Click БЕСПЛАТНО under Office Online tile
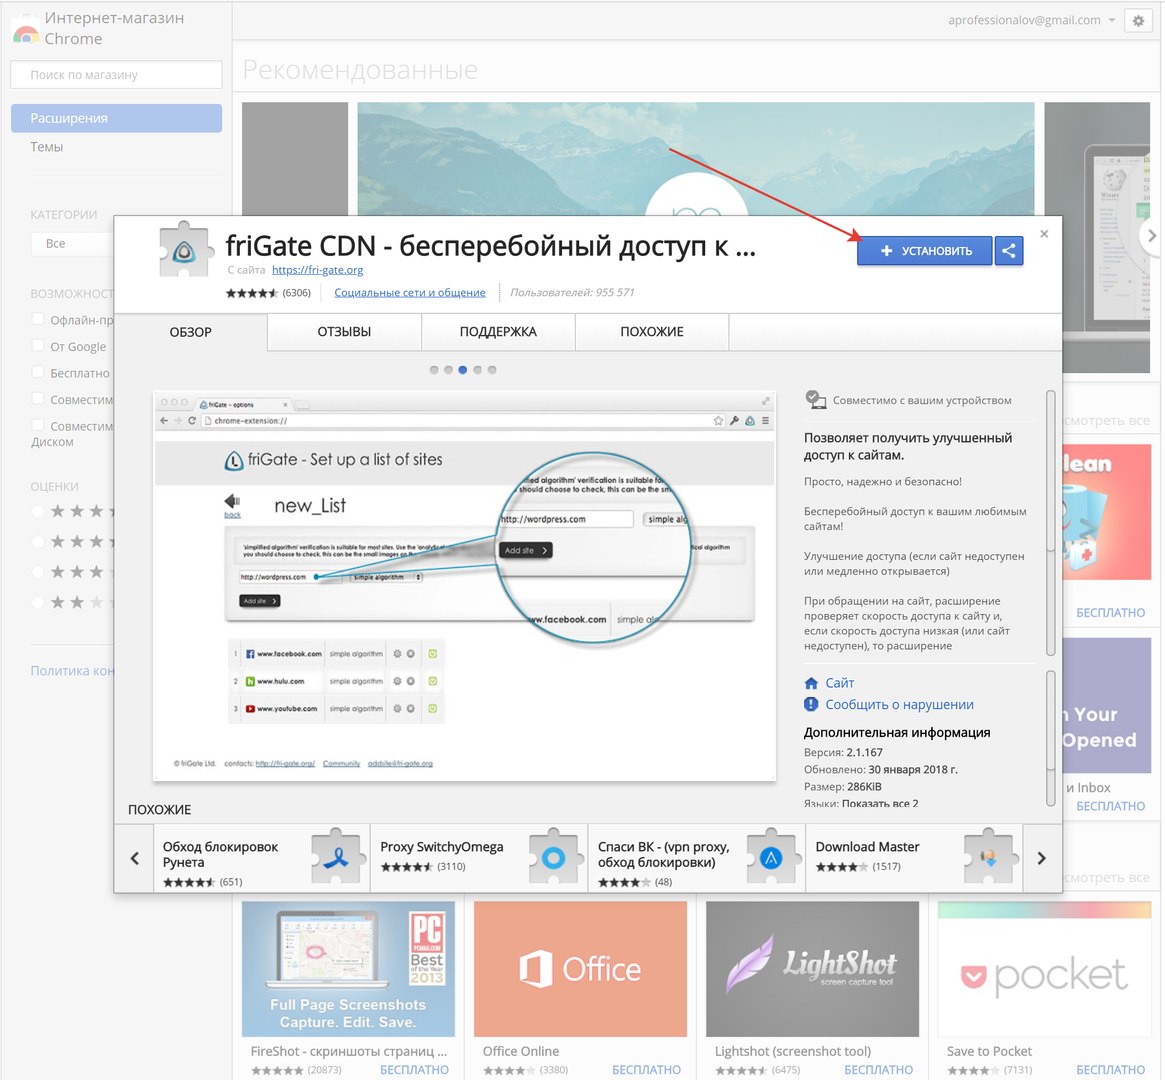The image size is (1165, 1080). [x=646, y=1070]
